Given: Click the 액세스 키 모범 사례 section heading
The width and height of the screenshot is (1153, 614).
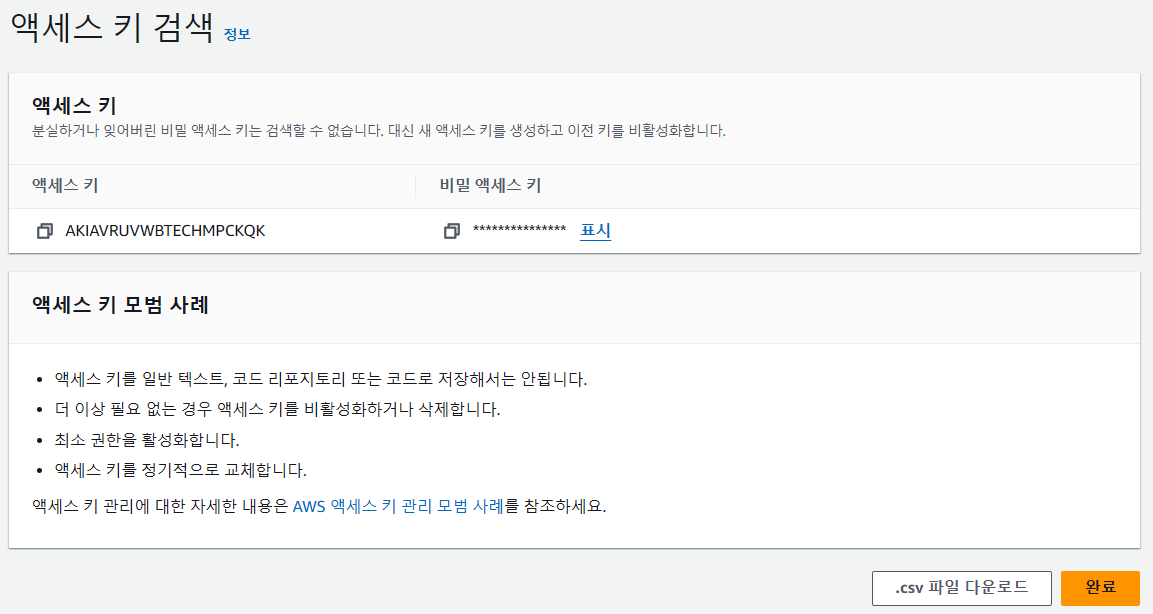Looking at the screenshot, I should point(121,304).
